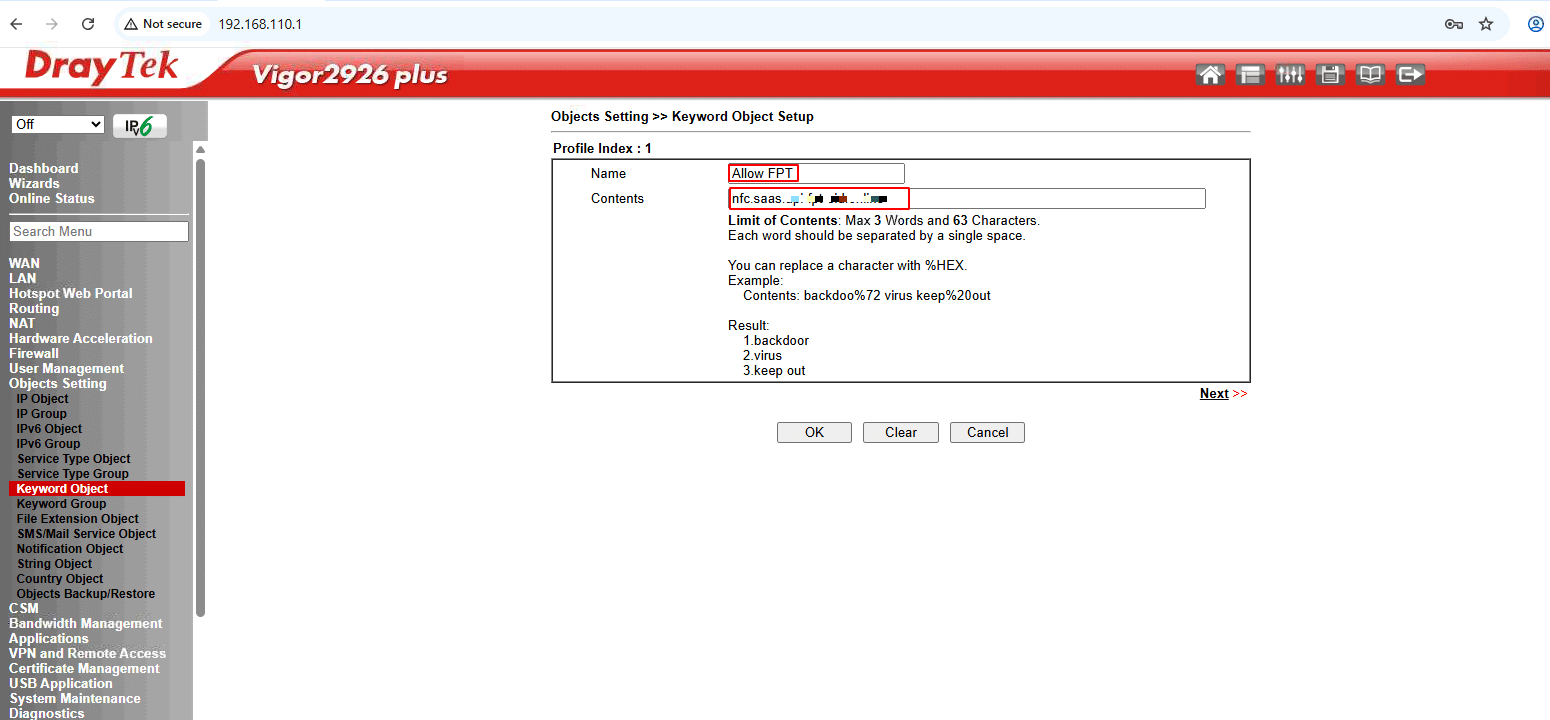
Task: Select the highlighted Keyword Object item
Action: pos(97,489)
